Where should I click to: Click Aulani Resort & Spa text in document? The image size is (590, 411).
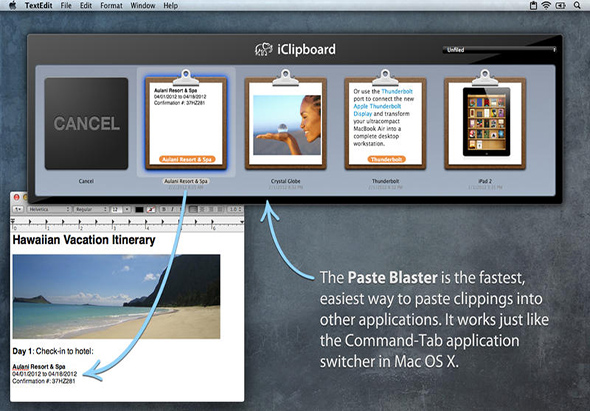[39, 367]
